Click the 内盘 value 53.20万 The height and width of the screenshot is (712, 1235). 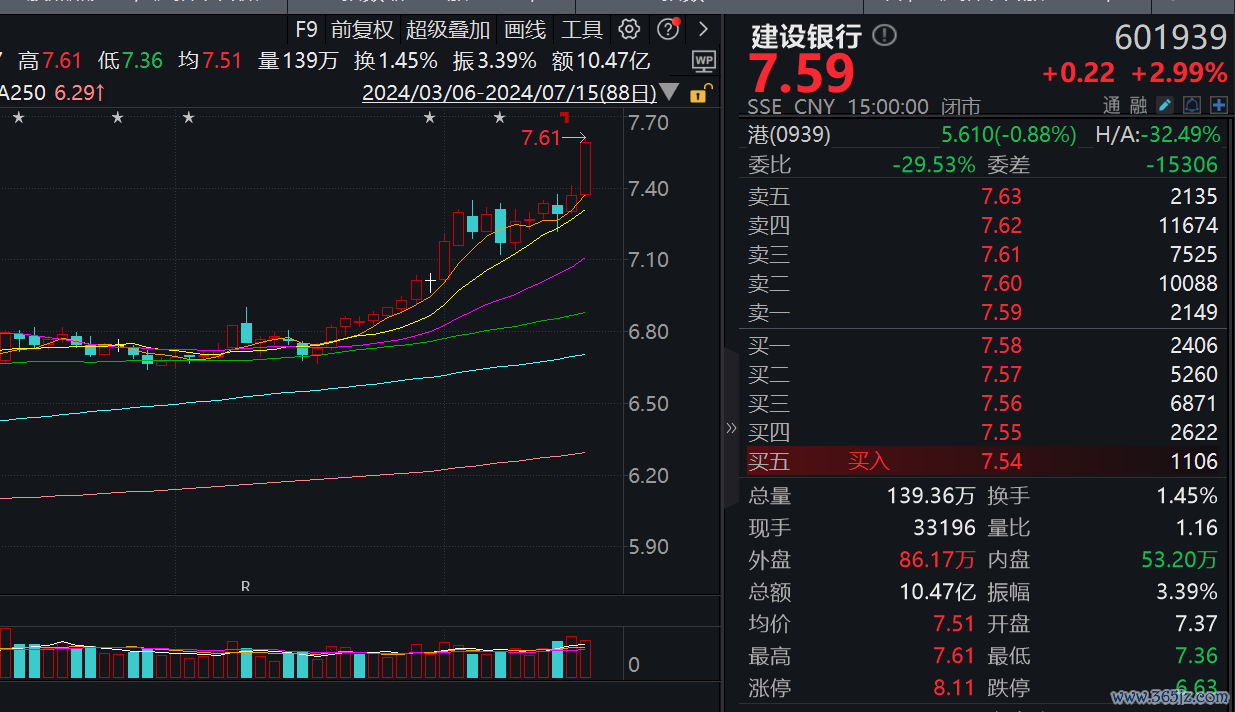click(1180, 559)
